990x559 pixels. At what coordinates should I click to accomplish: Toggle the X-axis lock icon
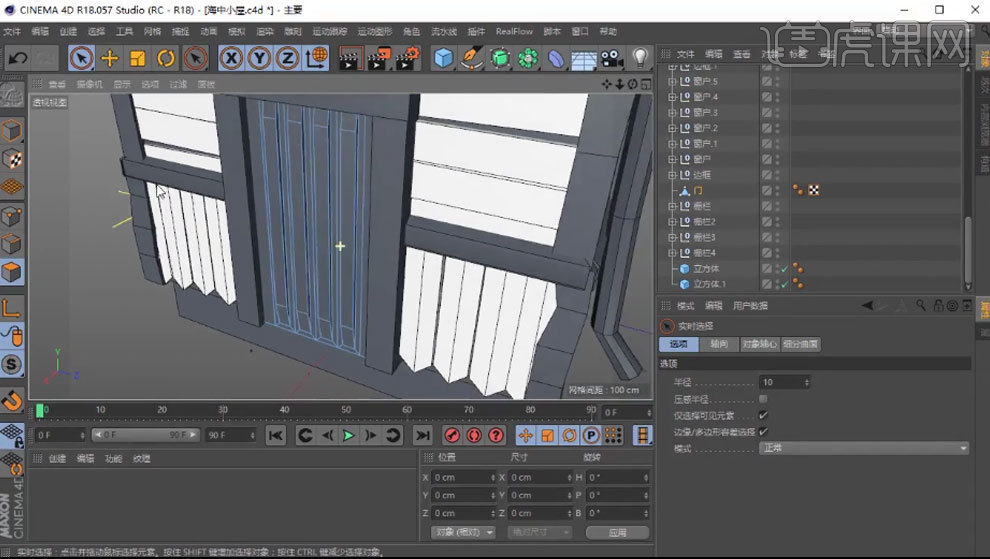232,58
